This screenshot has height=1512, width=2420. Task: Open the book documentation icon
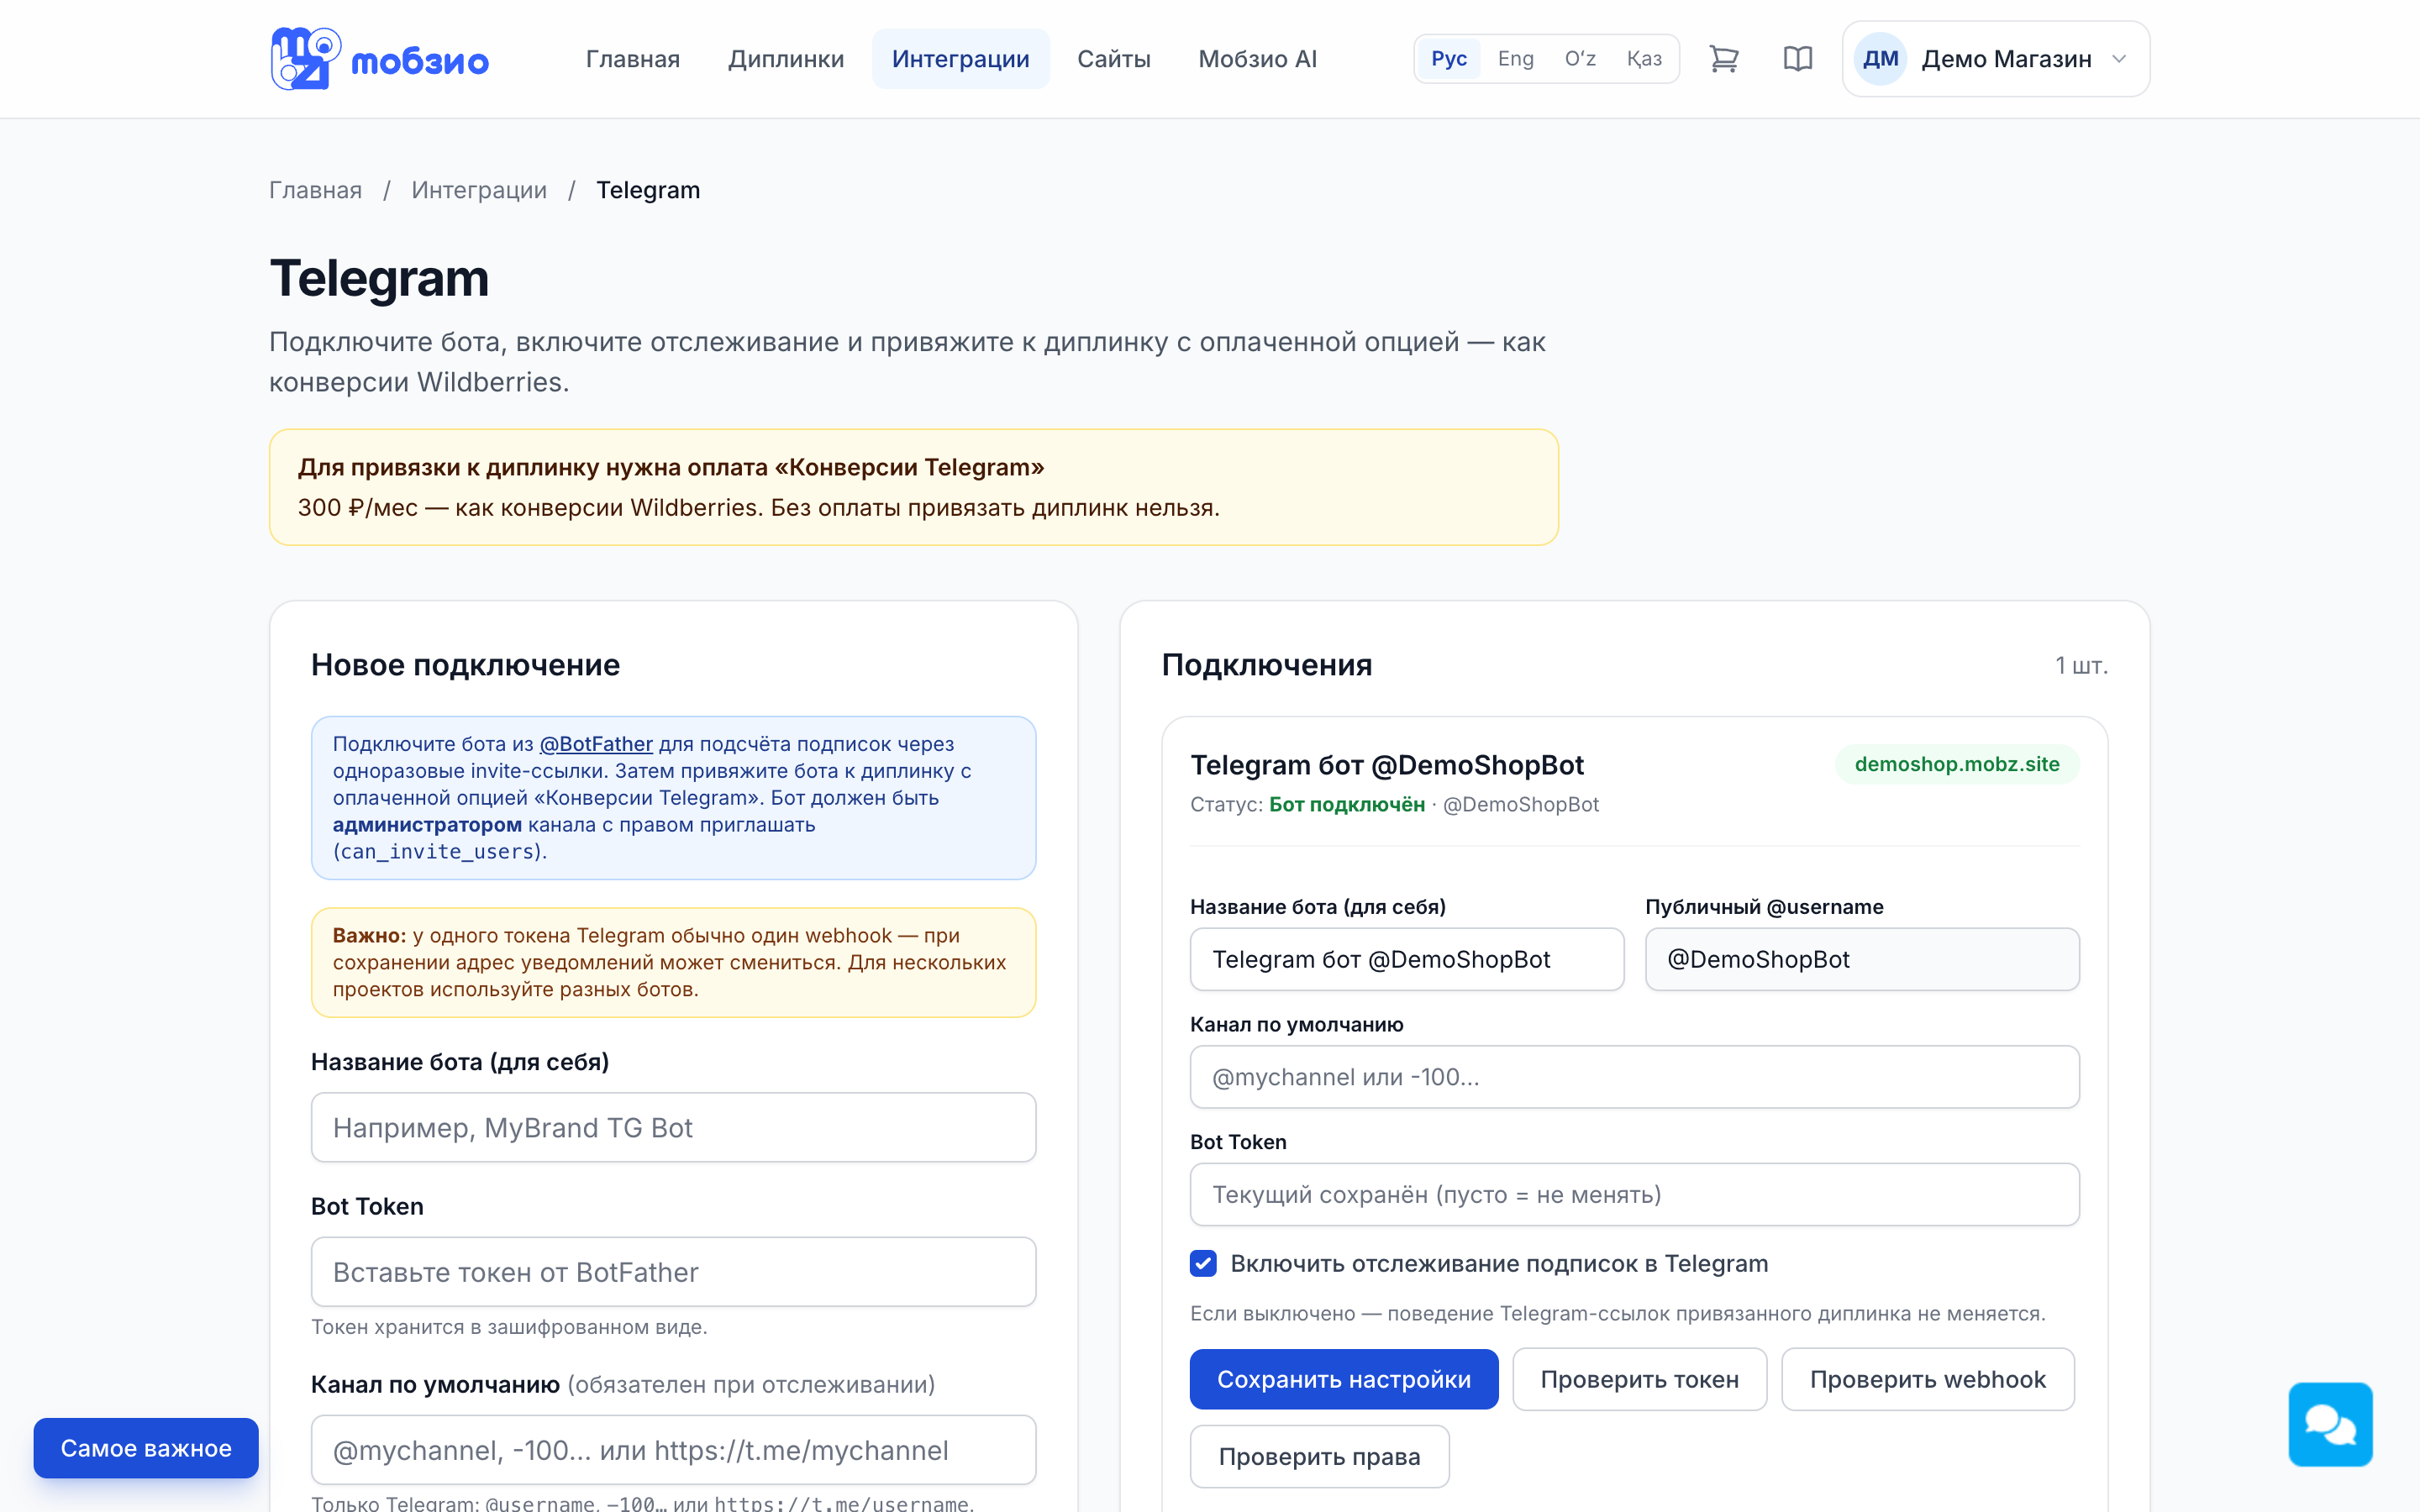[x=1798, y=59]
